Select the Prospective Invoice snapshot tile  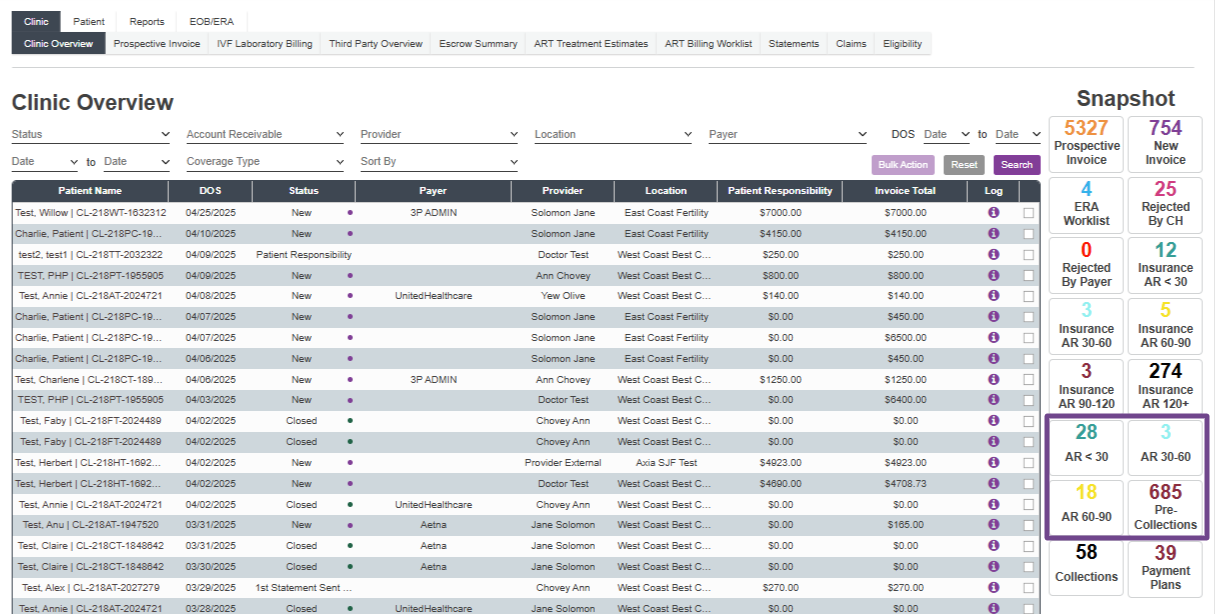(x=1086, y=142)
